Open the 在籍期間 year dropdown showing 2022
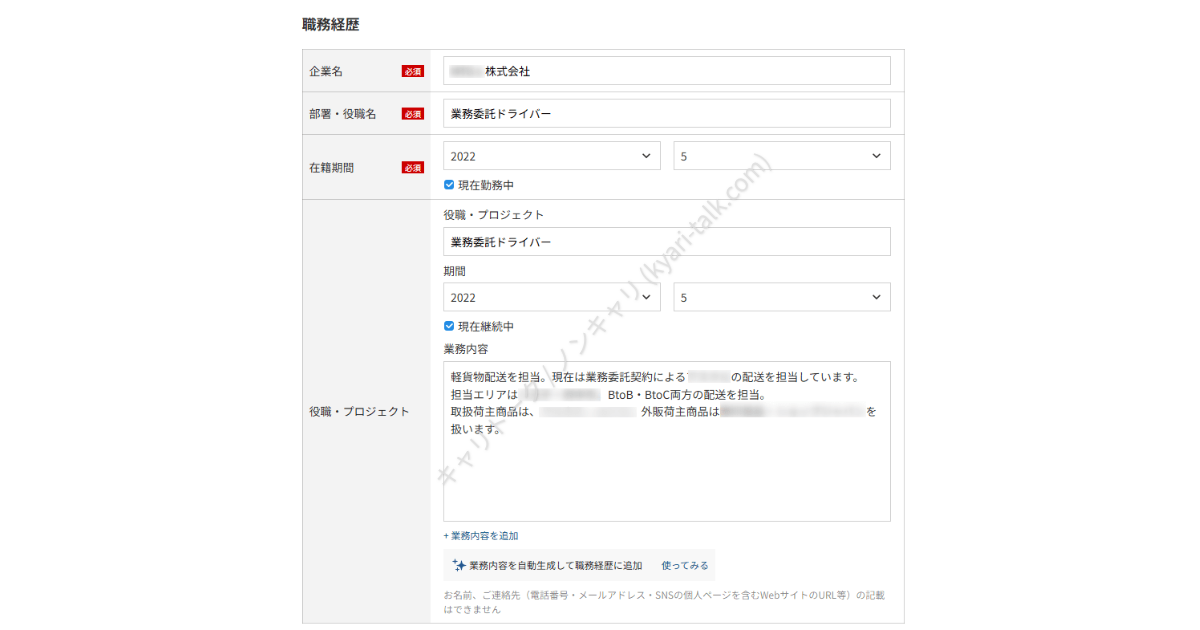 pyautogui.click(x=551, y=156)
